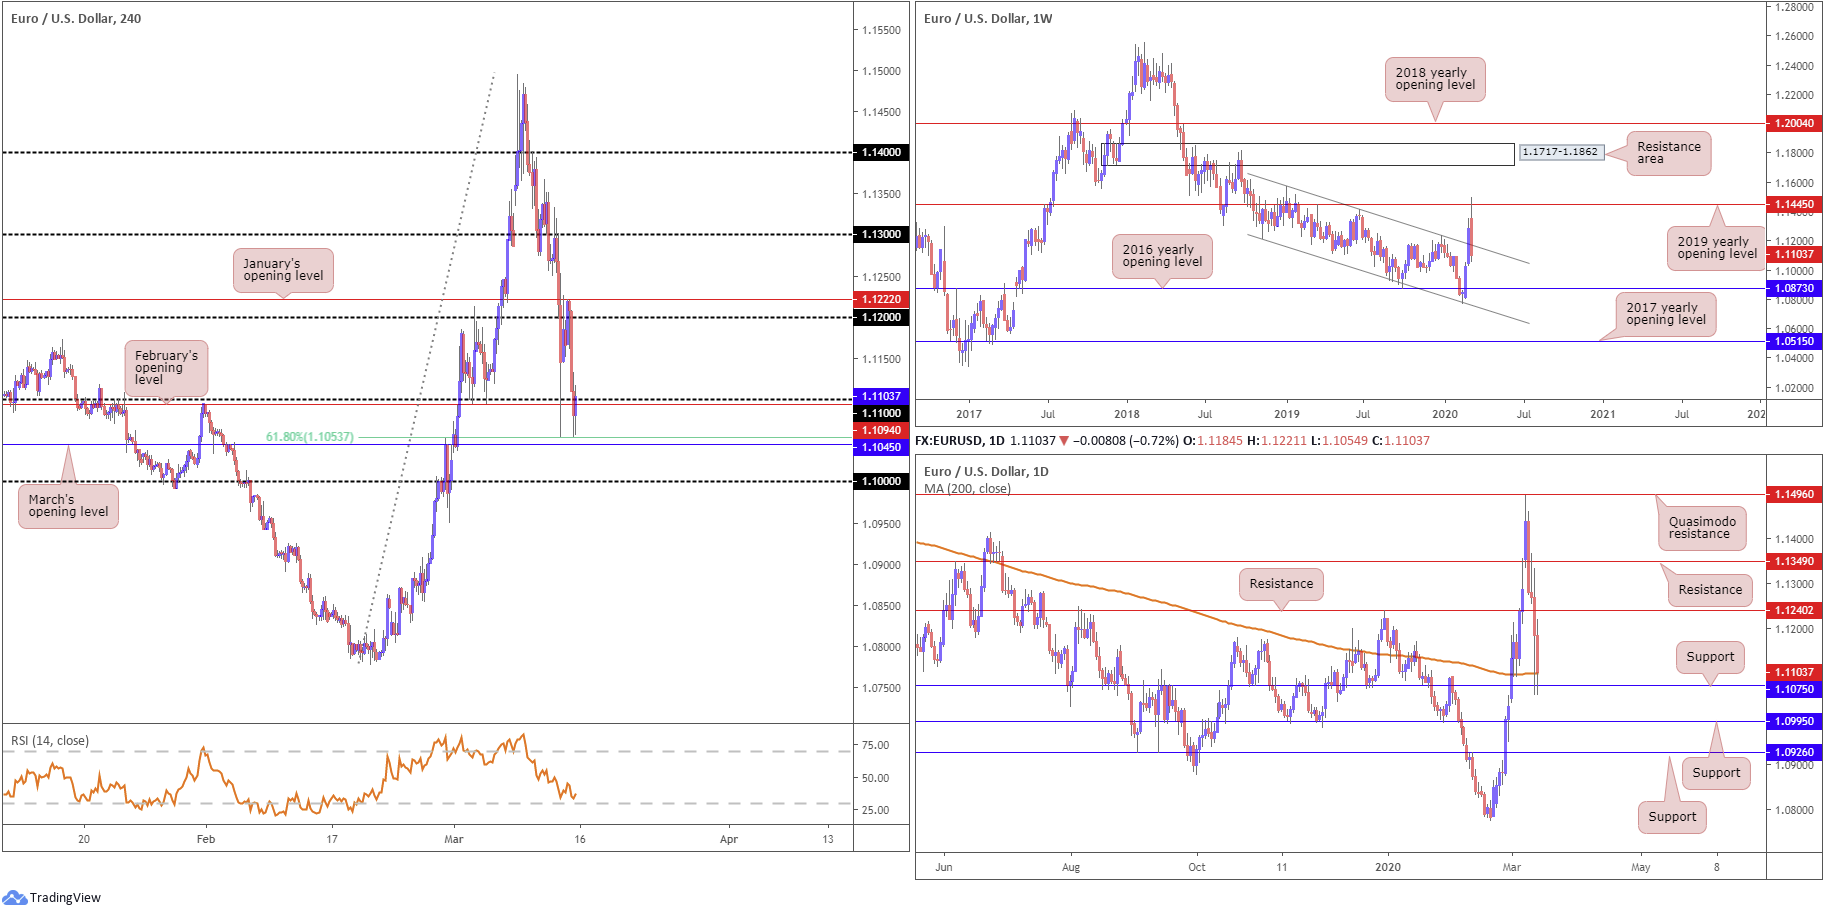Click the Resistance area callout on weekly chart
Image resolution: width=1824 pixels, height=908 pixels.
pos(1668,153)
